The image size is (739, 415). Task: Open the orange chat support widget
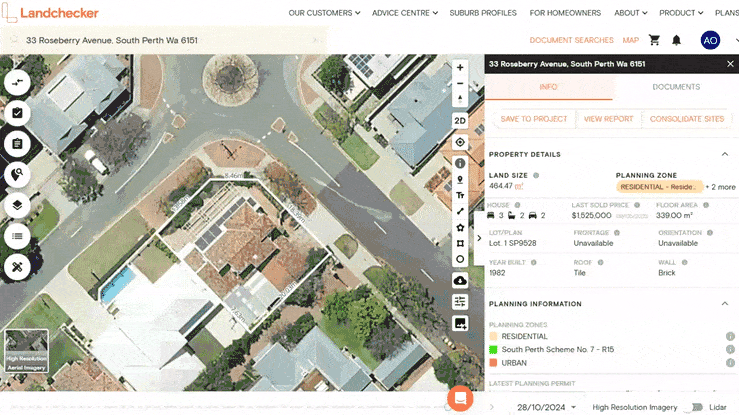(x=460, y=399)
